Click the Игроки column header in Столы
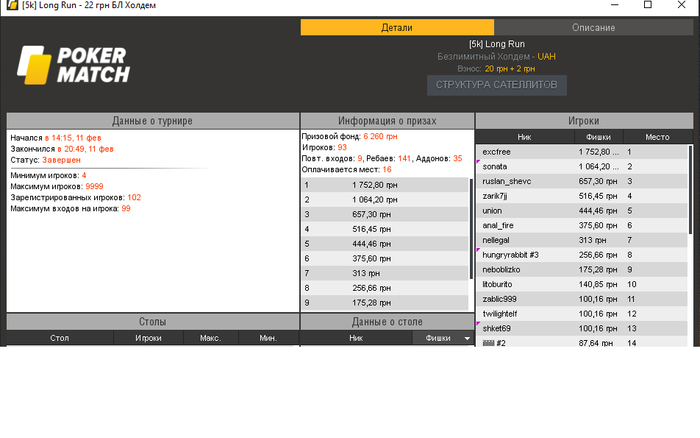The image size is (700, 438). (148, 338)
